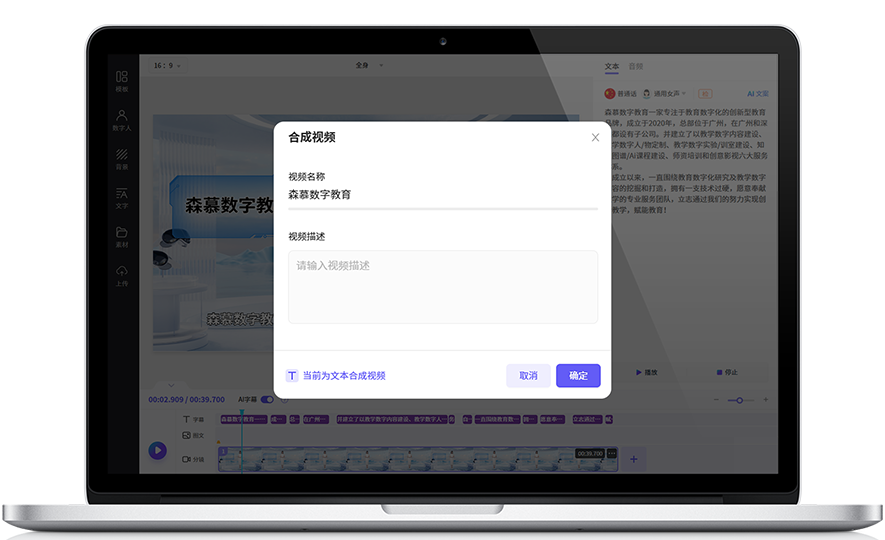Click the 取消 cancel button
Viewport: 885px width, 540px height.
(527, 376)
